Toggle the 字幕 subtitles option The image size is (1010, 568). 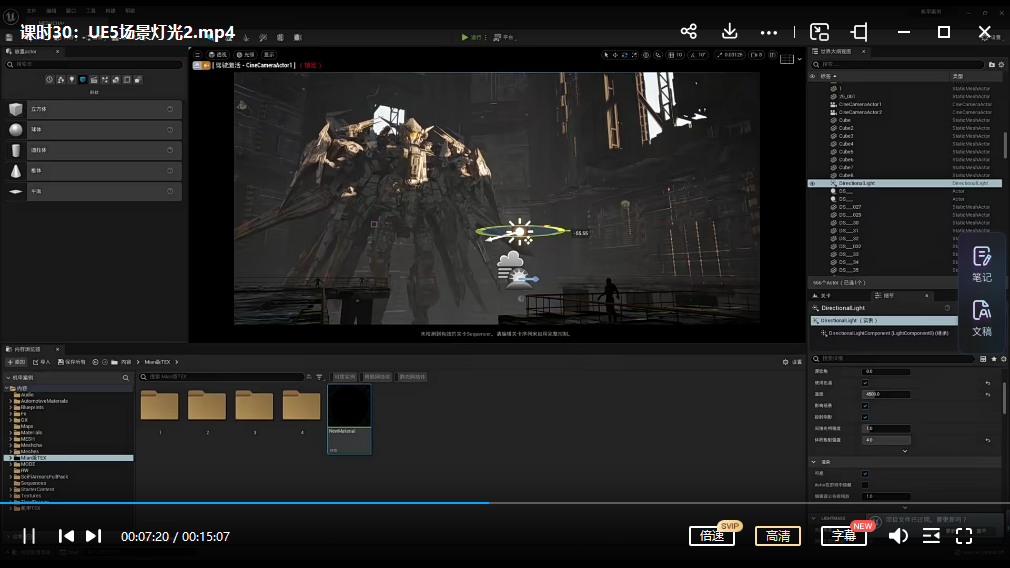pyautogui.click(x=844, y=536)
